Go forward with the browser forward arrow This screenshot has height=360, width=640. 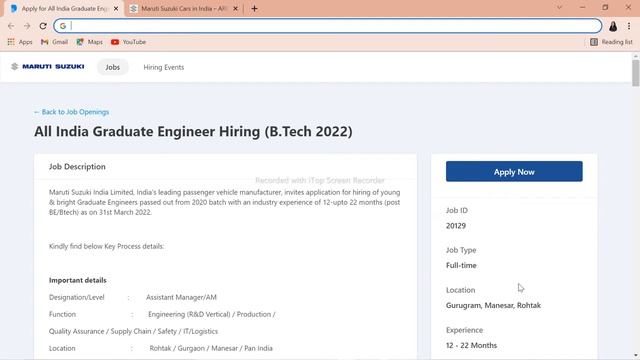[27, 26]
